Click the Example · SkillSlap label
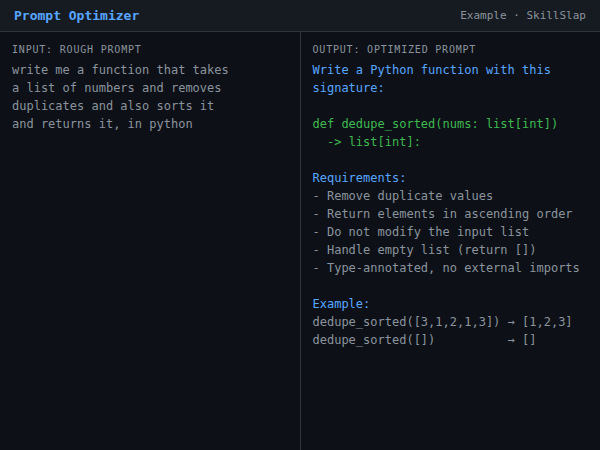Screen dimensions: 600x450 523,16
